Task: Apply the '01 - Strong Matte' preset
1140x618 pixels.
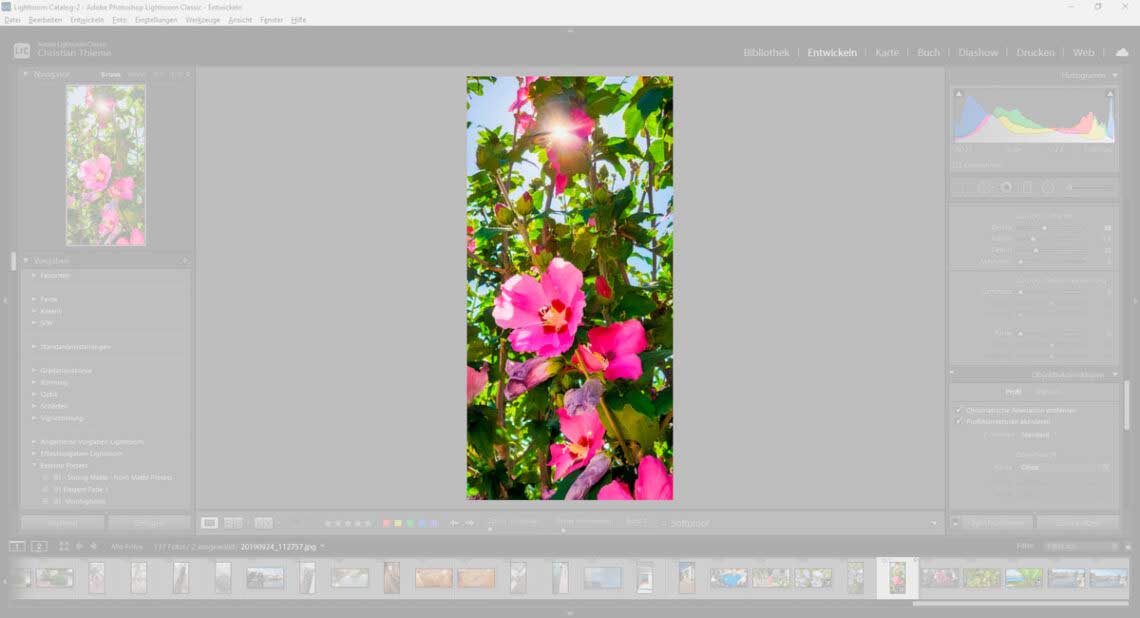Action: (x=112, y=477)
